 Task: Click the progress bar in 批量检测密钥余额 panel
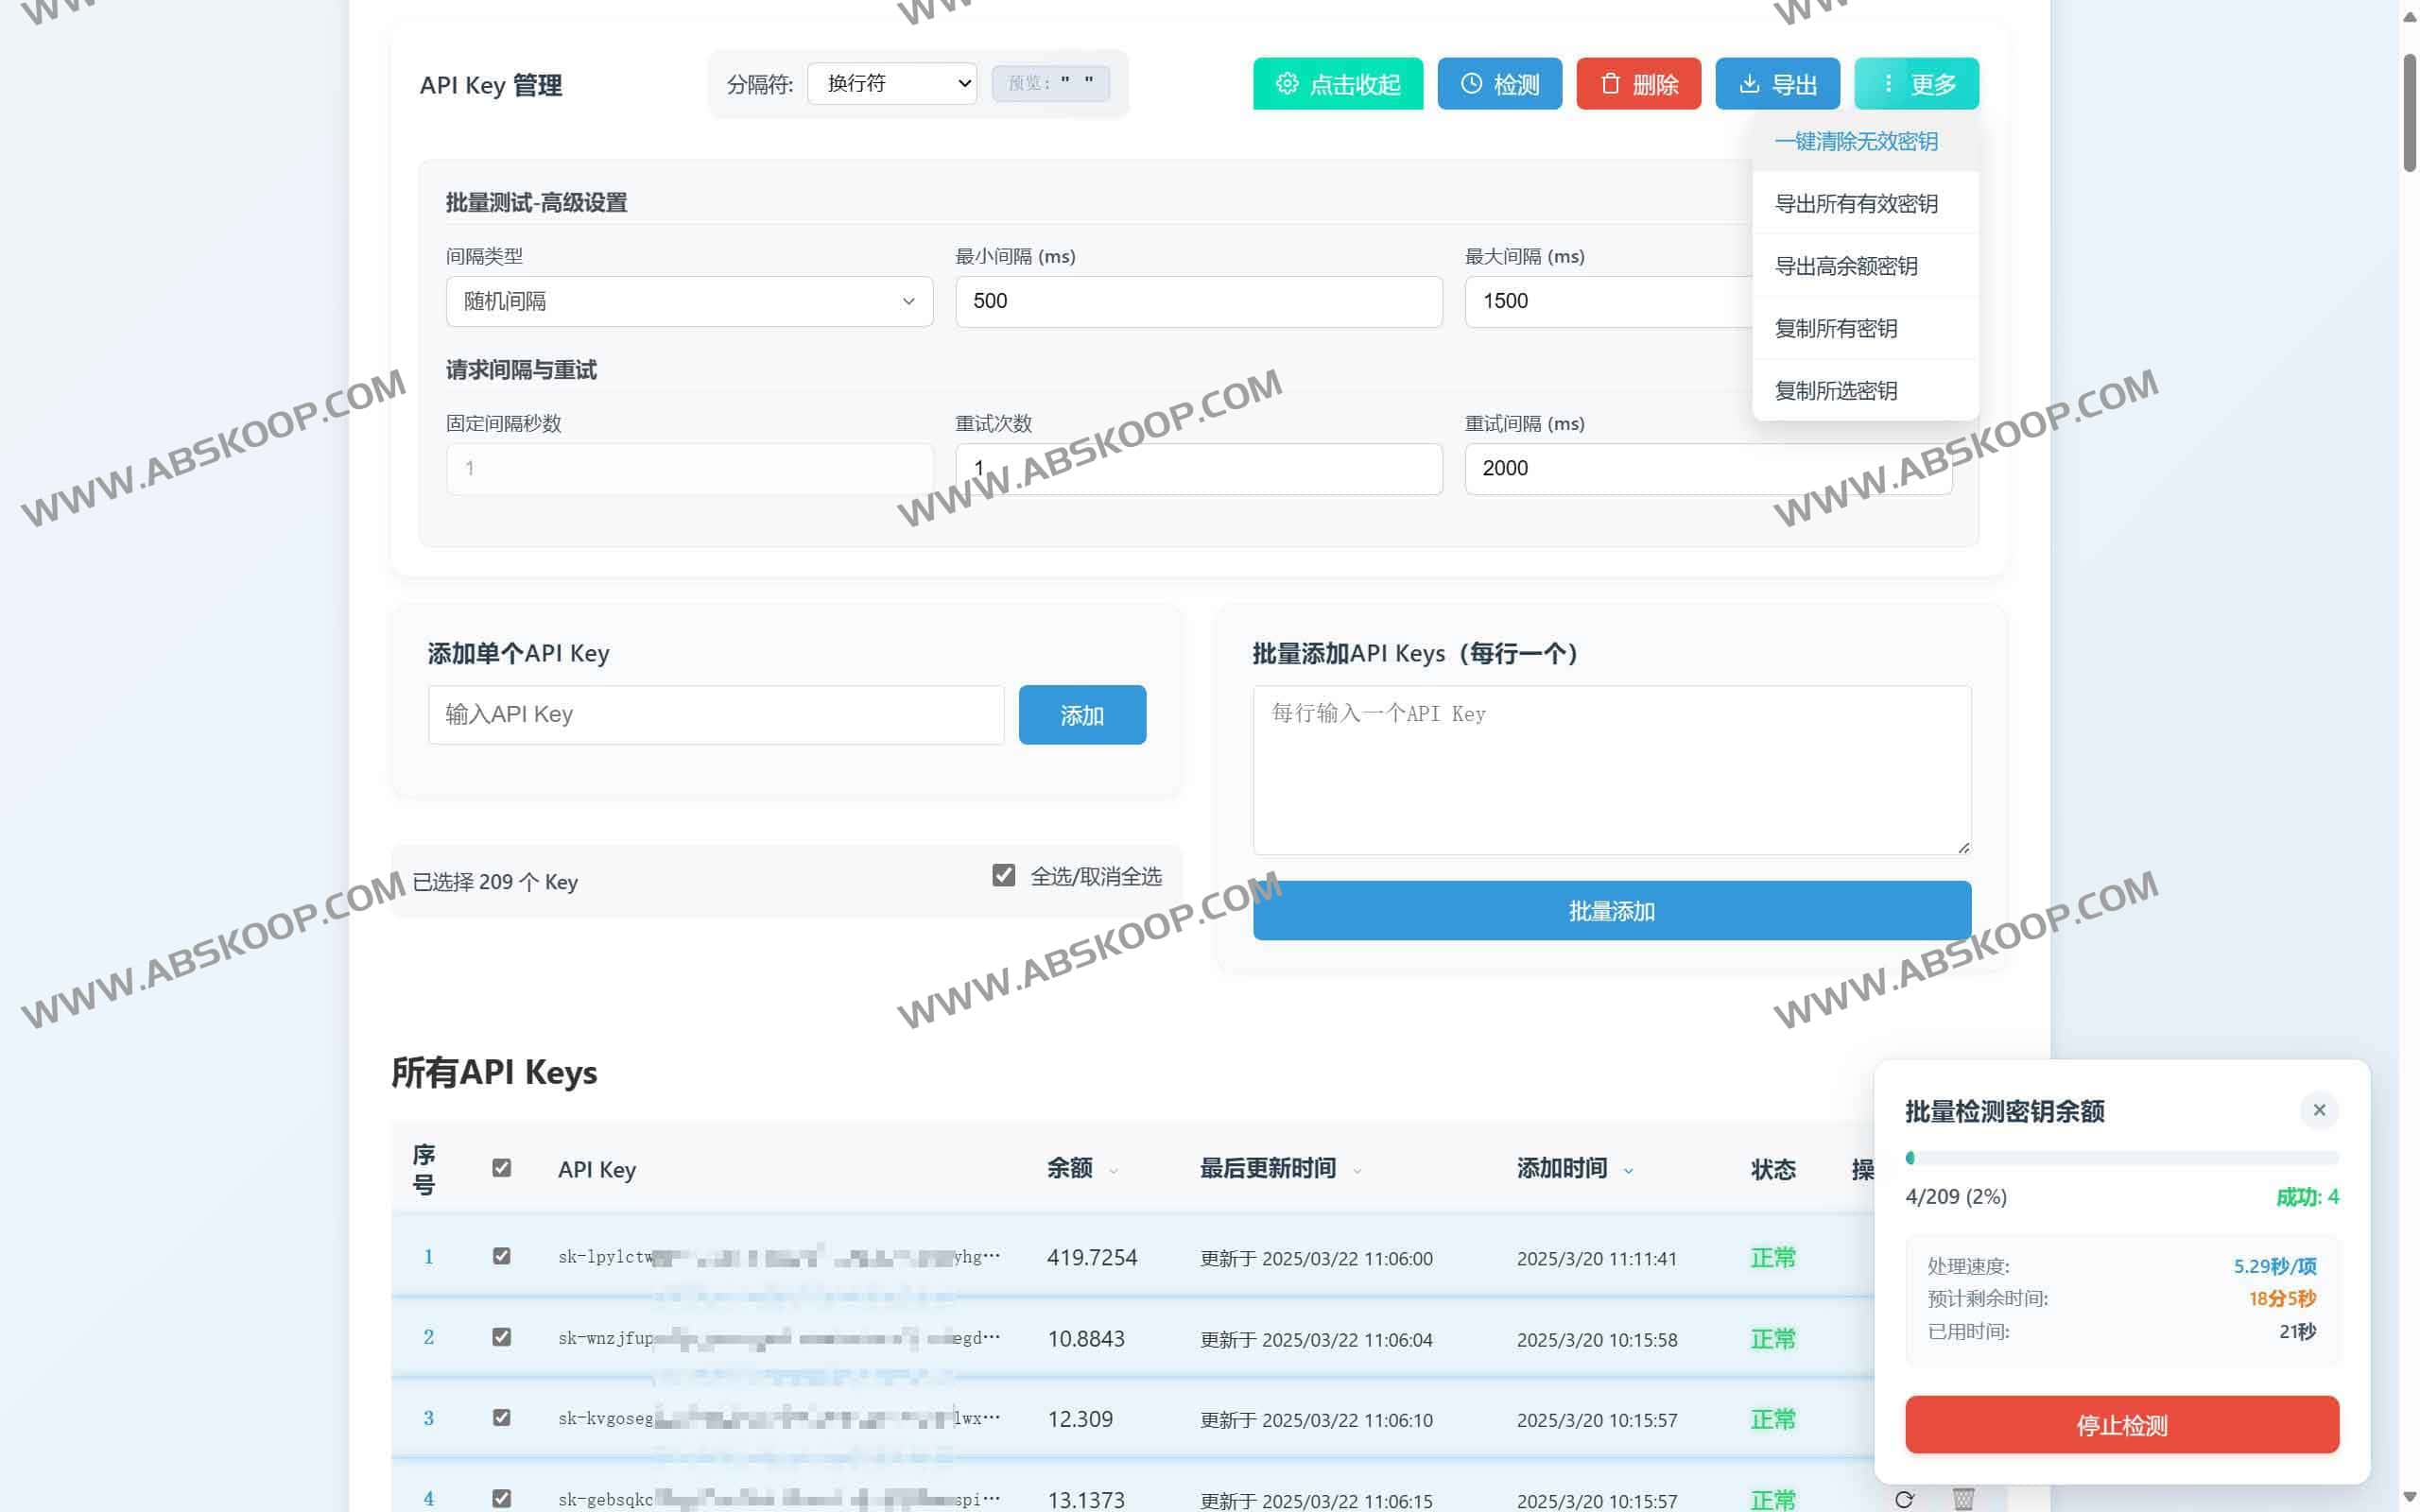tap(2119, 1158)
